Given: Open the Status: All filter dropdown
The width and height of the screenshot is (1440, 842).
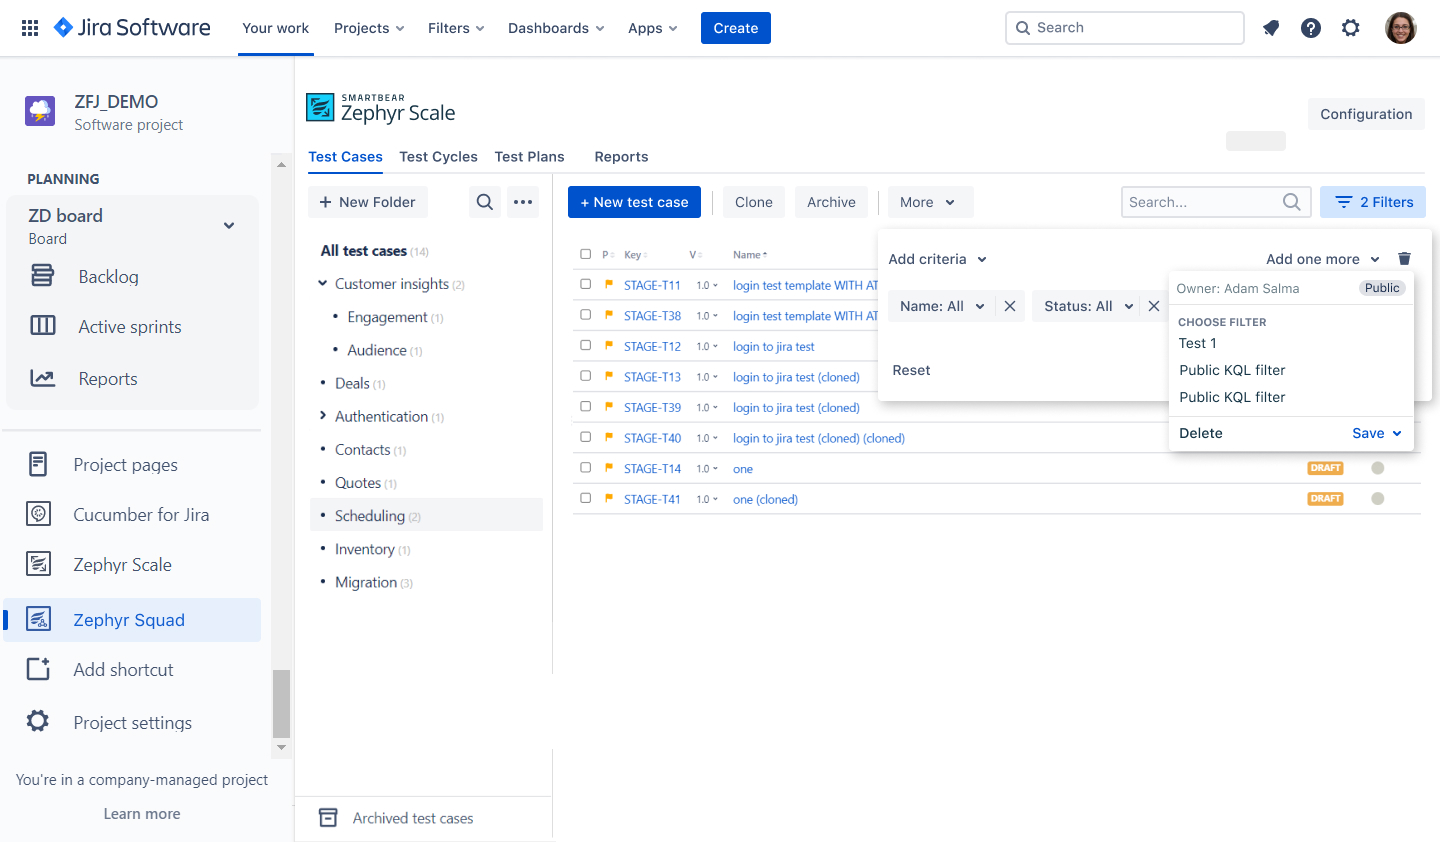Looking at the screenshot, I should point(1088,306).
